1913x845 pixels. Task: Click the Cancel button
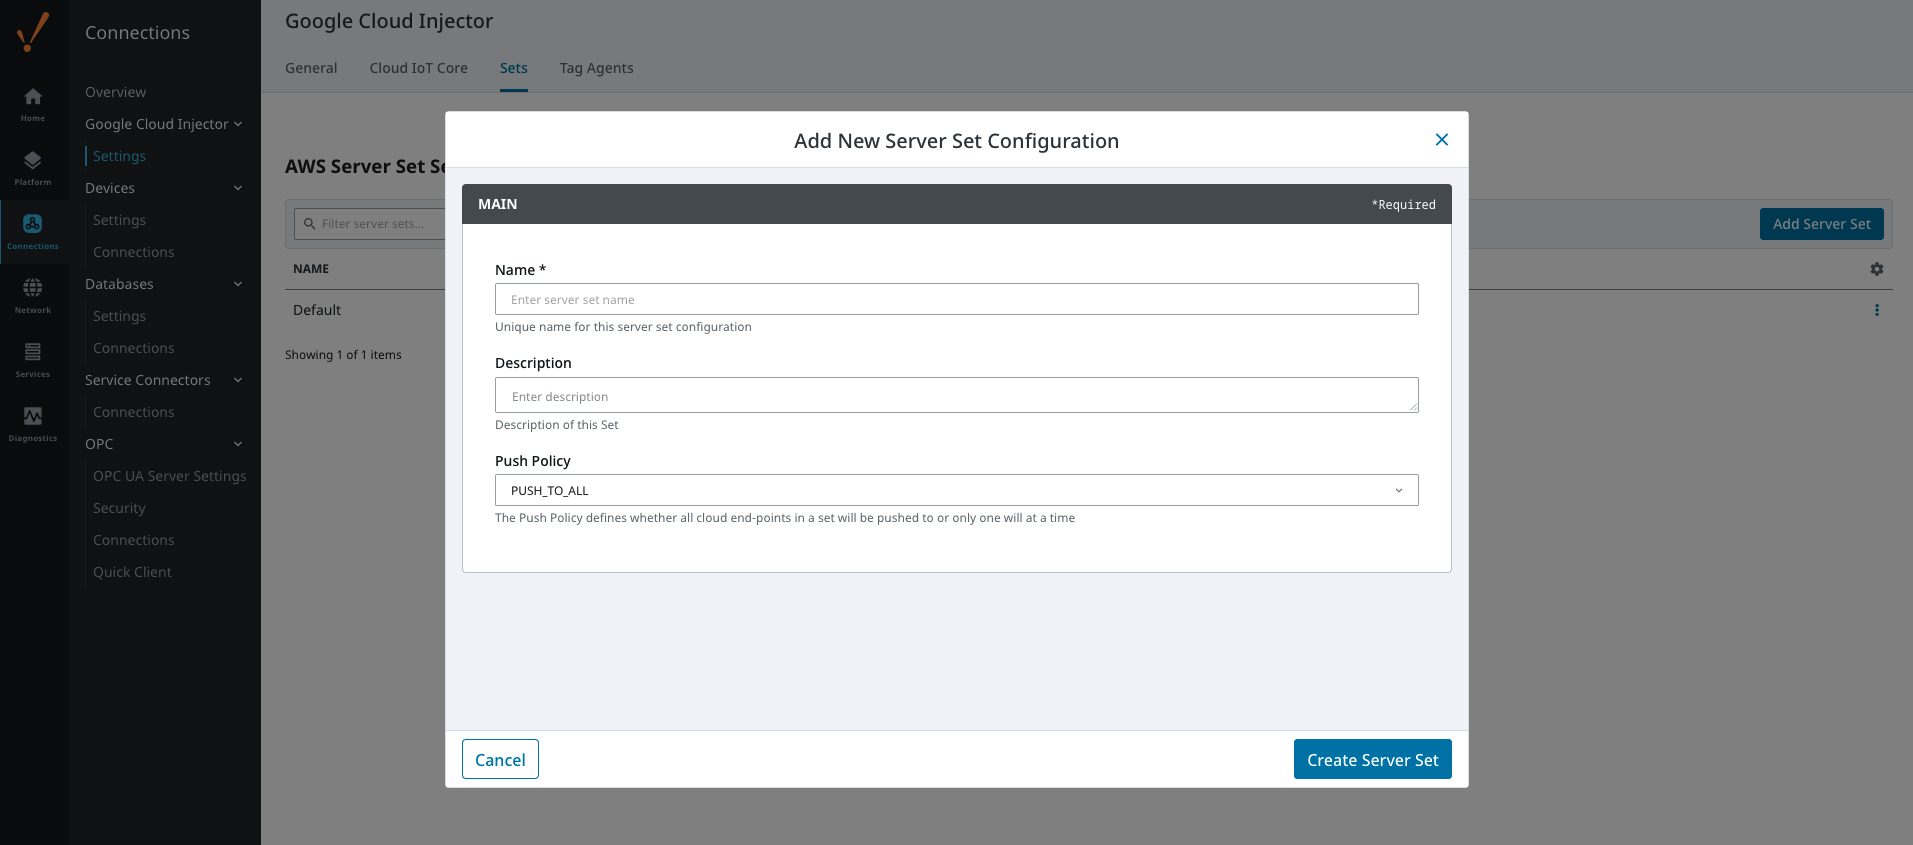pos(500,759)
